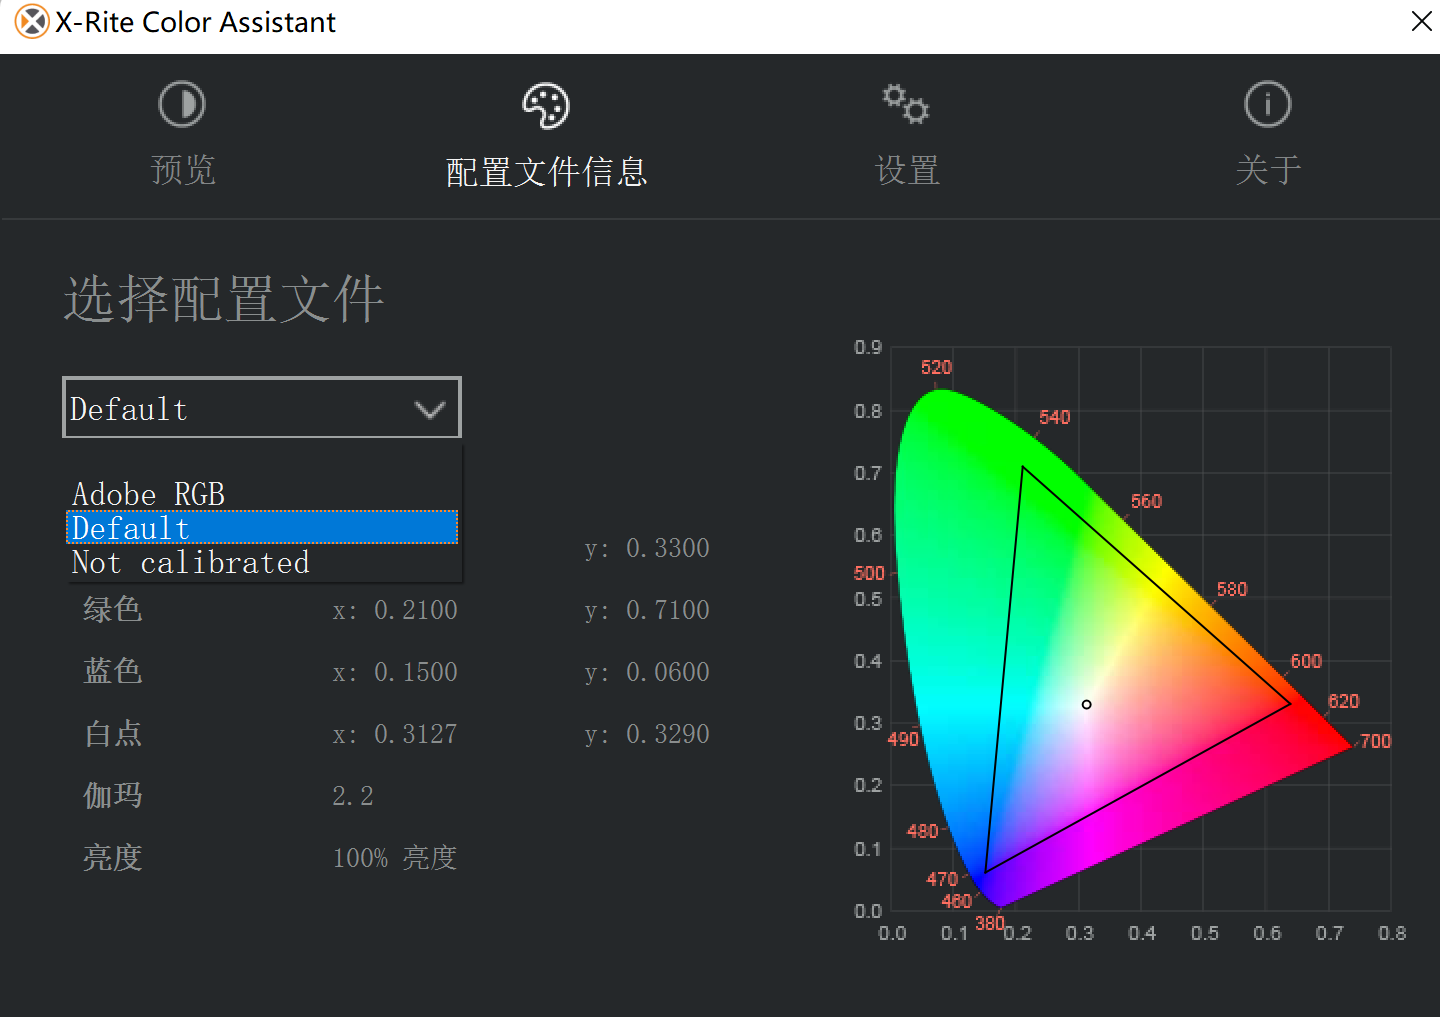Click the 520 wavelength label on chart
Viewport: 1440px width, 1017px height.
click(936, 367)
